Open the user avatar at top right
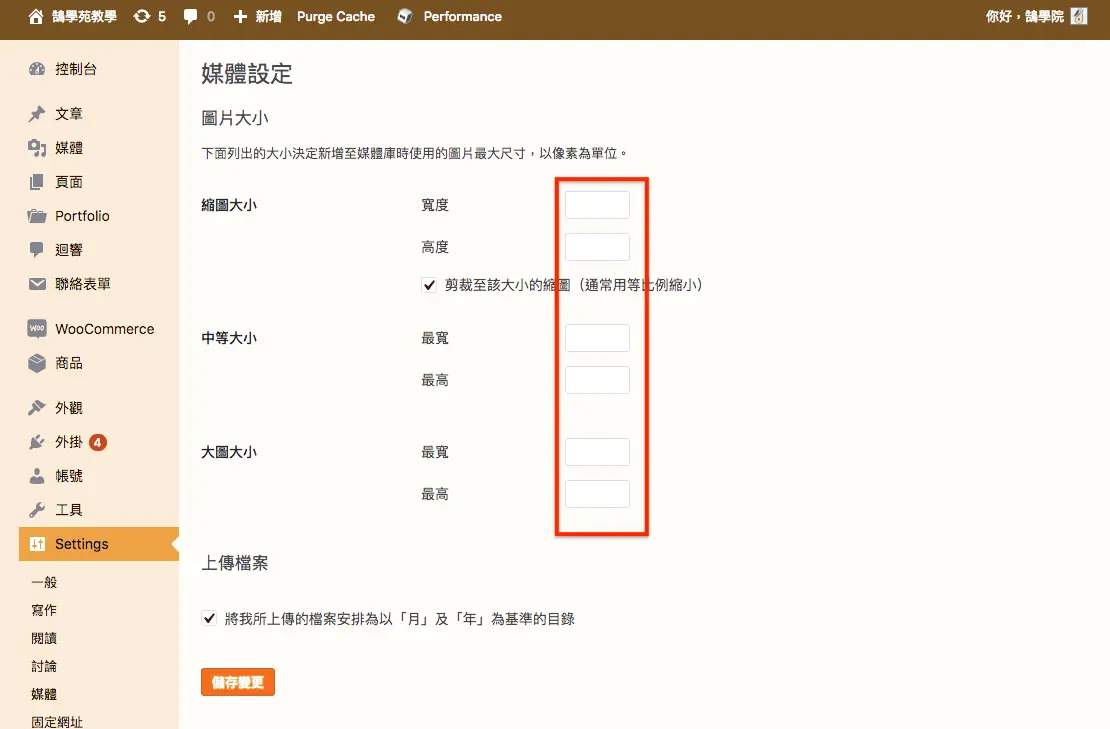1110x729 pixels. [x=1079, y=16]
